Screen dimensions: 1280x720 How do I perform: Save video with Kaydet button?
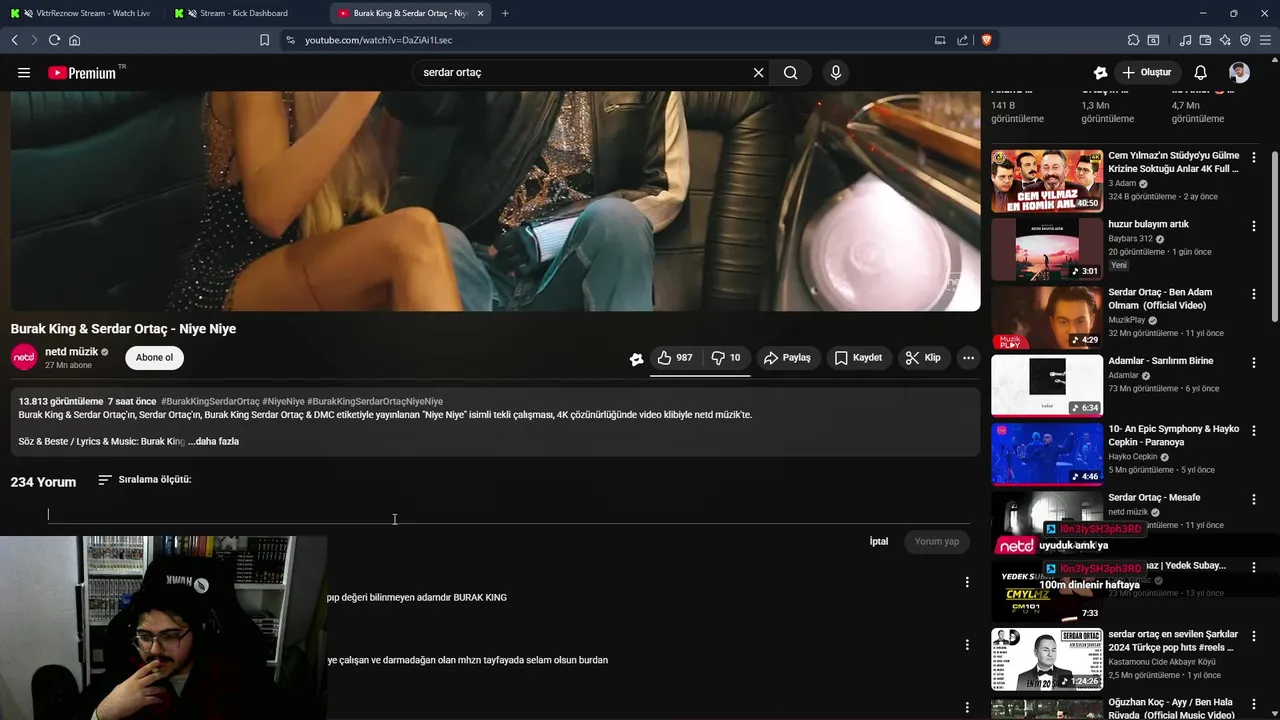pos(858,357)
